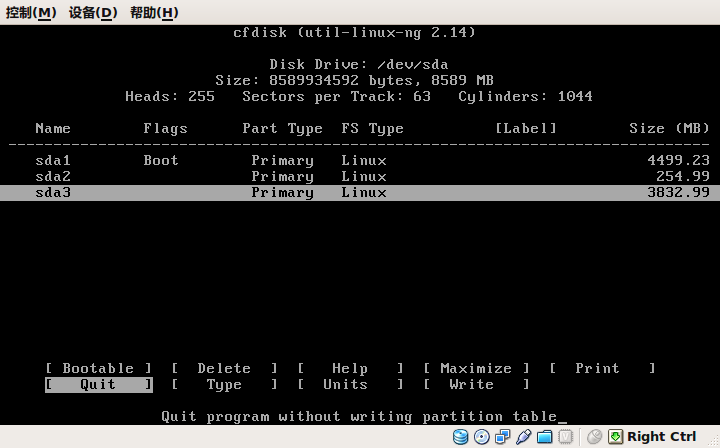Click the FS Type column header

pos(372,128)
